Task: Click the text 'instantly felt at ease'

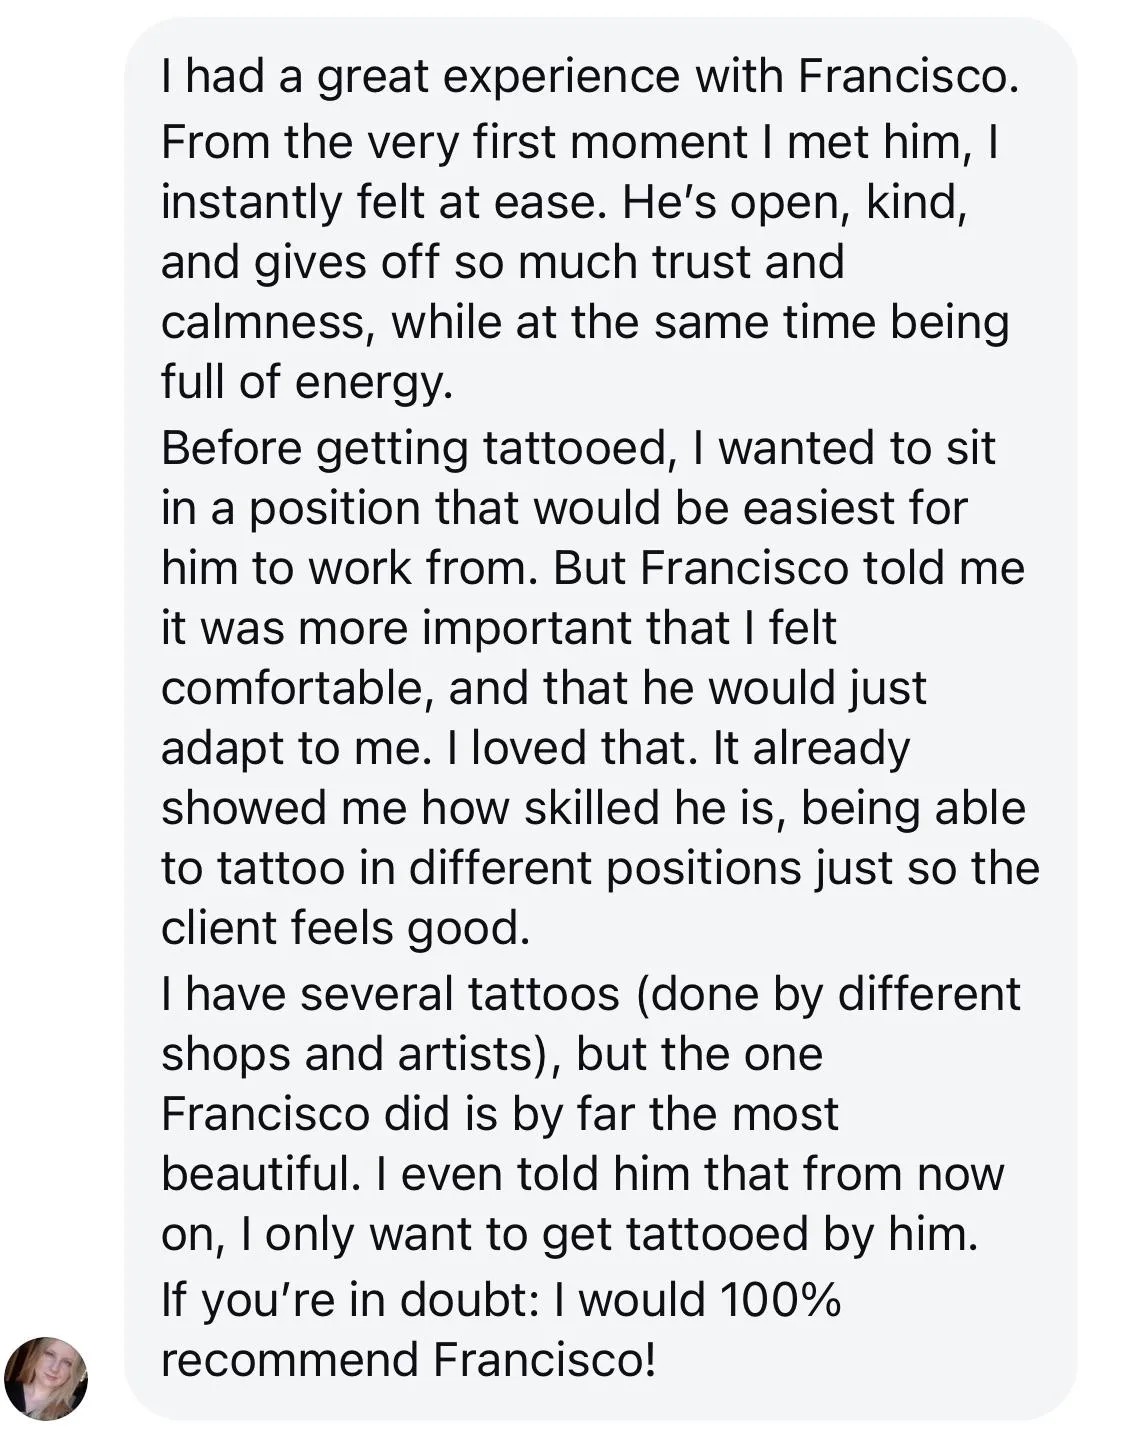Action: tap(383, 203)
